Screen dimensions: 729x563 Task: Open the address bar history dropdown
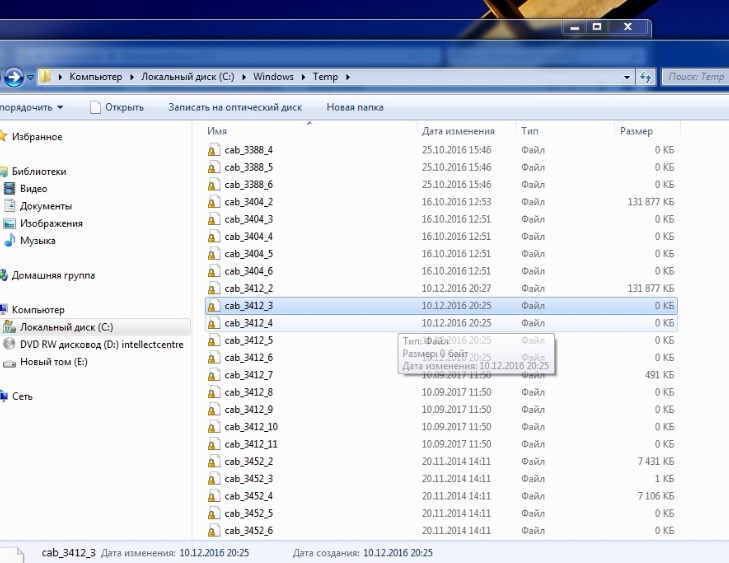(627, 77)
